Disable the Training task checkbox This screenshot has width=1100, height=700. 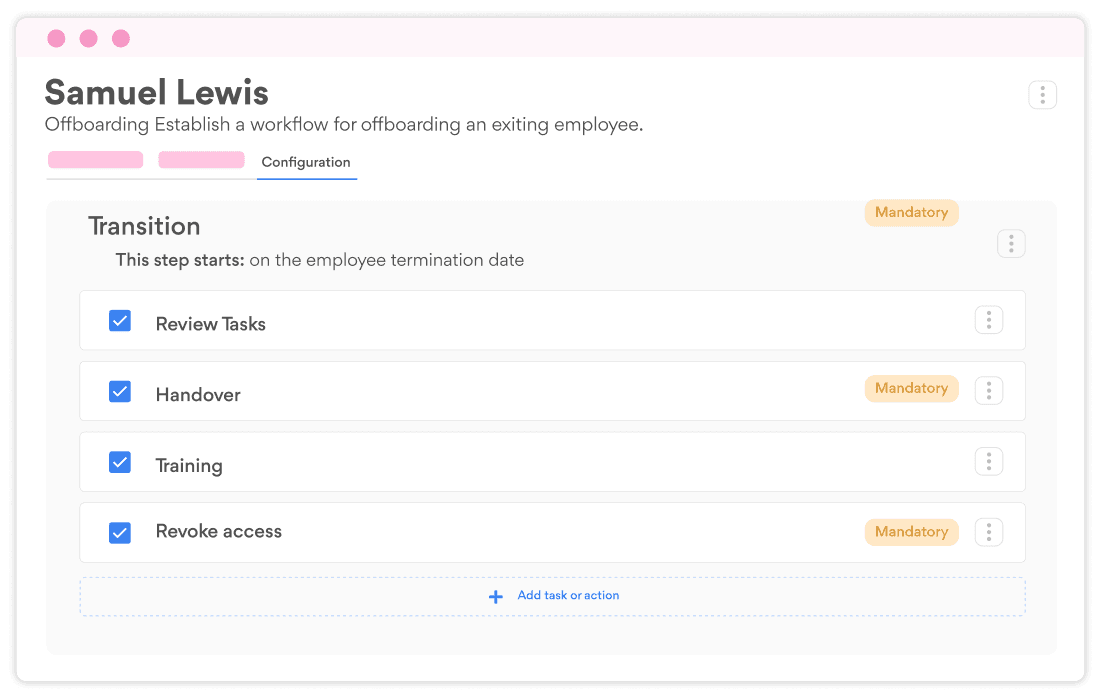pyautogui.click(x=120, y=462)
